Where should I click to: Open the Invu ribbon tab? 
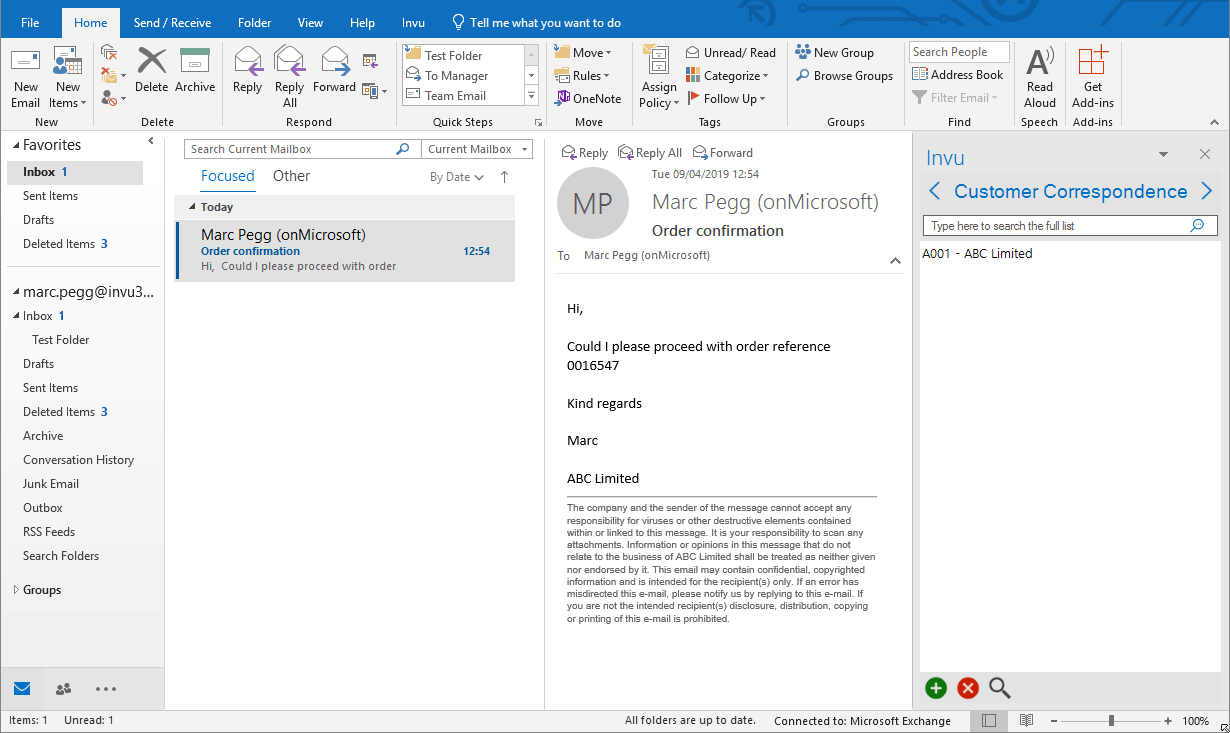[x=413, y=22]
